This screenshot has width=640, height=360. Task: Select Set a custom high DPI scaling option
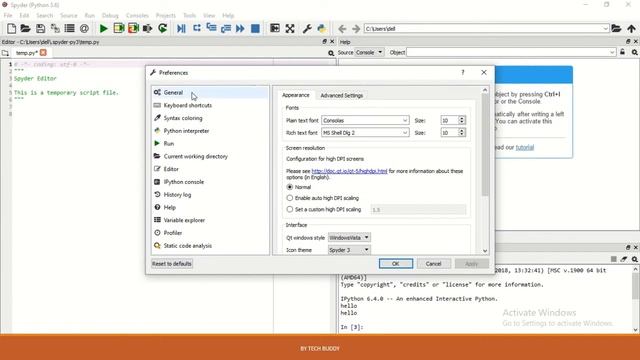click(x=290, y=209)
